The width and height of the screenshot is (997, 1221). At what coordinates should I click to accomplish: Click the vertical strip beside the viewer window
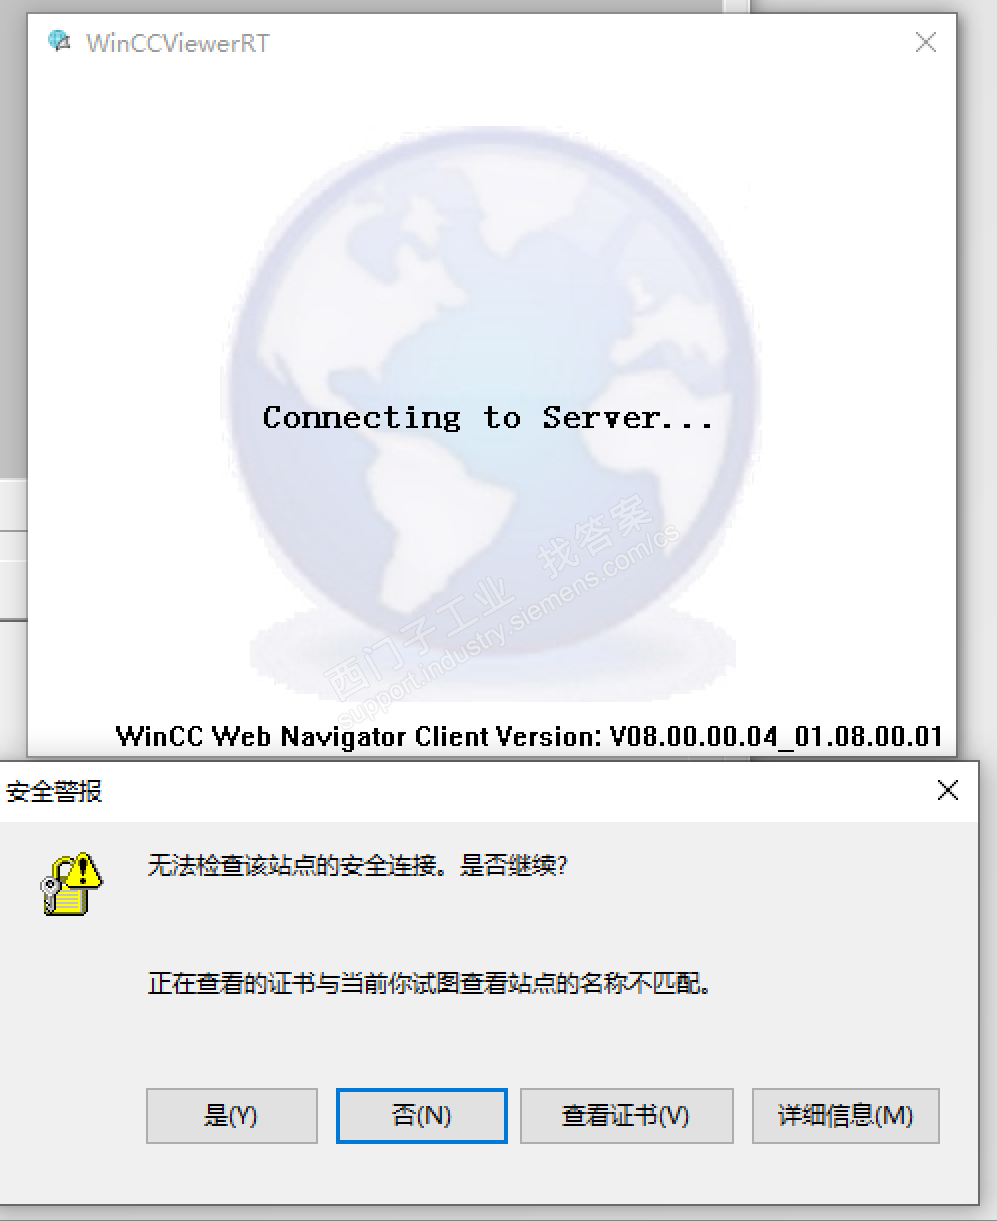[736, 6]
